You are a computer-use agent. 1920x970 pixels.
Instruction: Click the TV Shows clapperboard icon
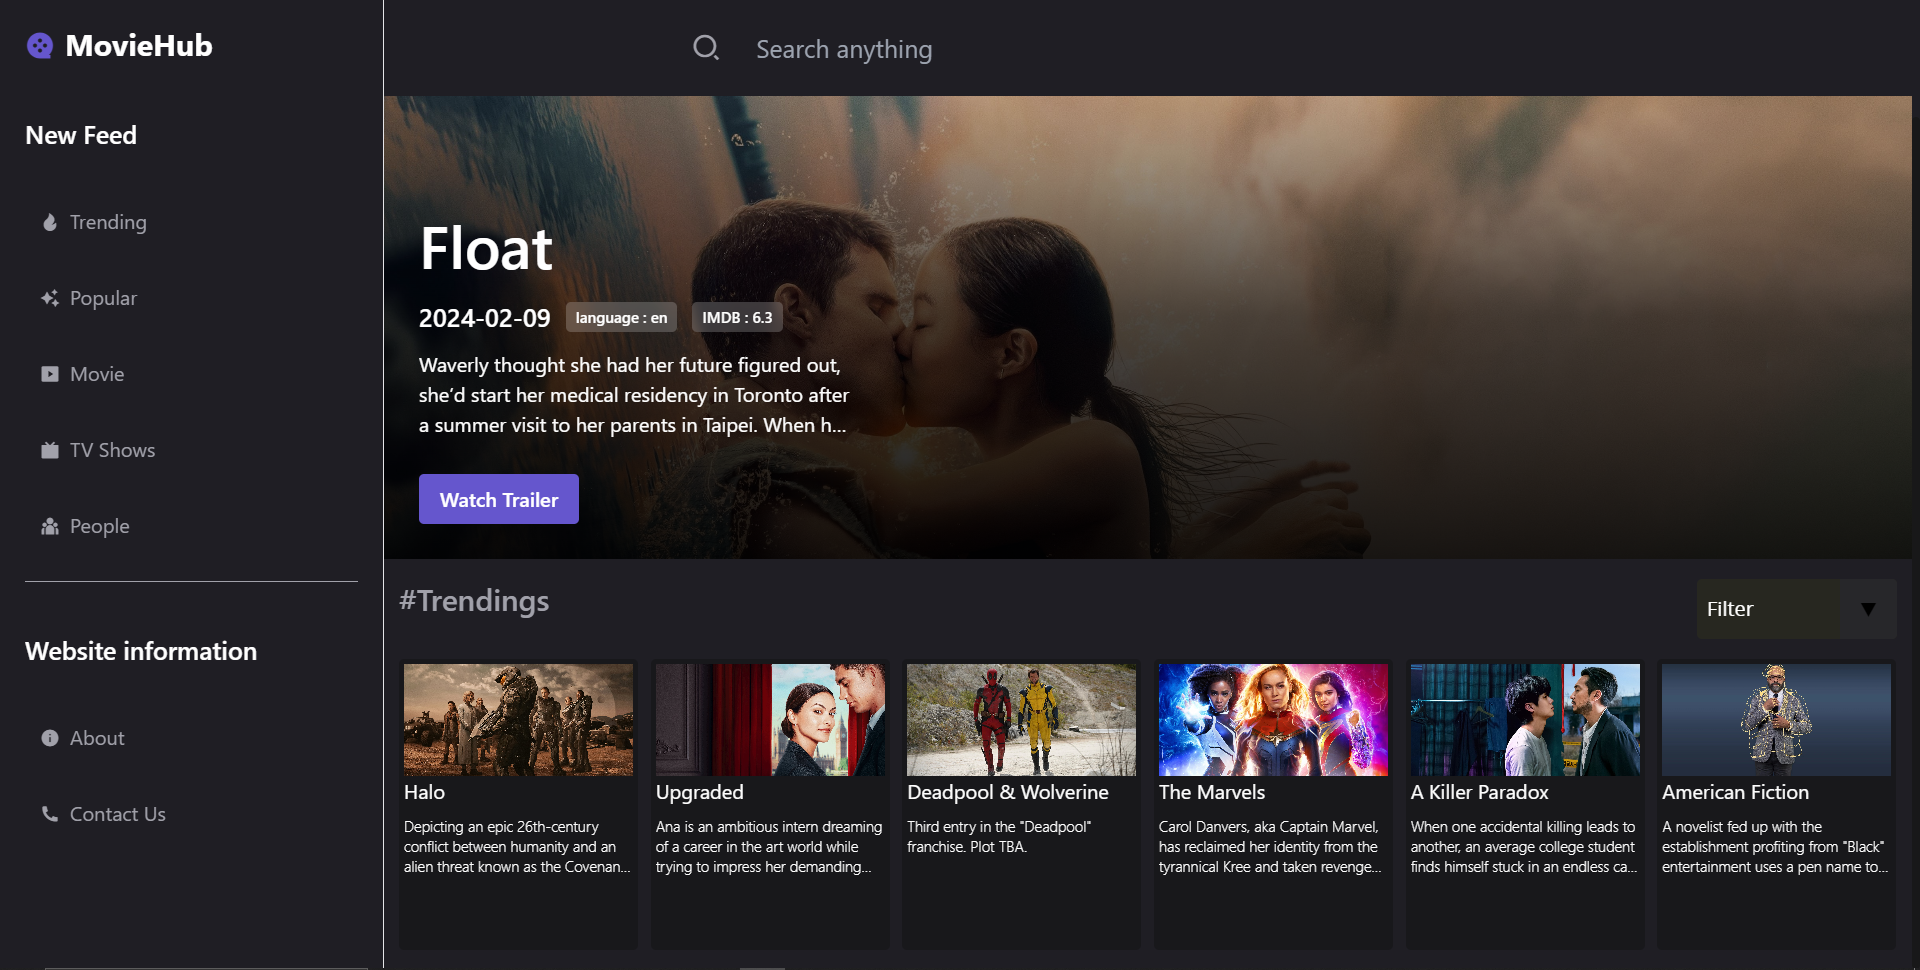49,450
